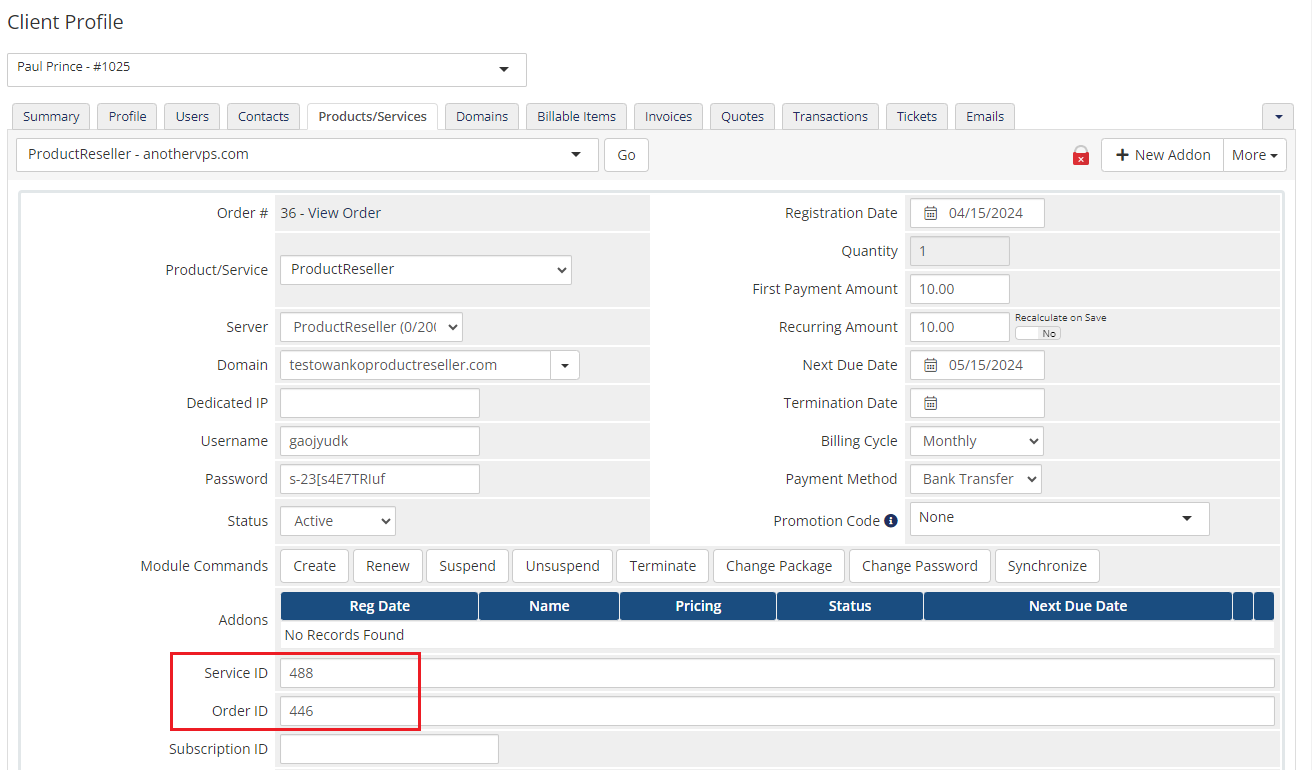The height and width of the screenshot is (770, 1312).
Task: Click the Go button
Action: click(x=626, y=155)
